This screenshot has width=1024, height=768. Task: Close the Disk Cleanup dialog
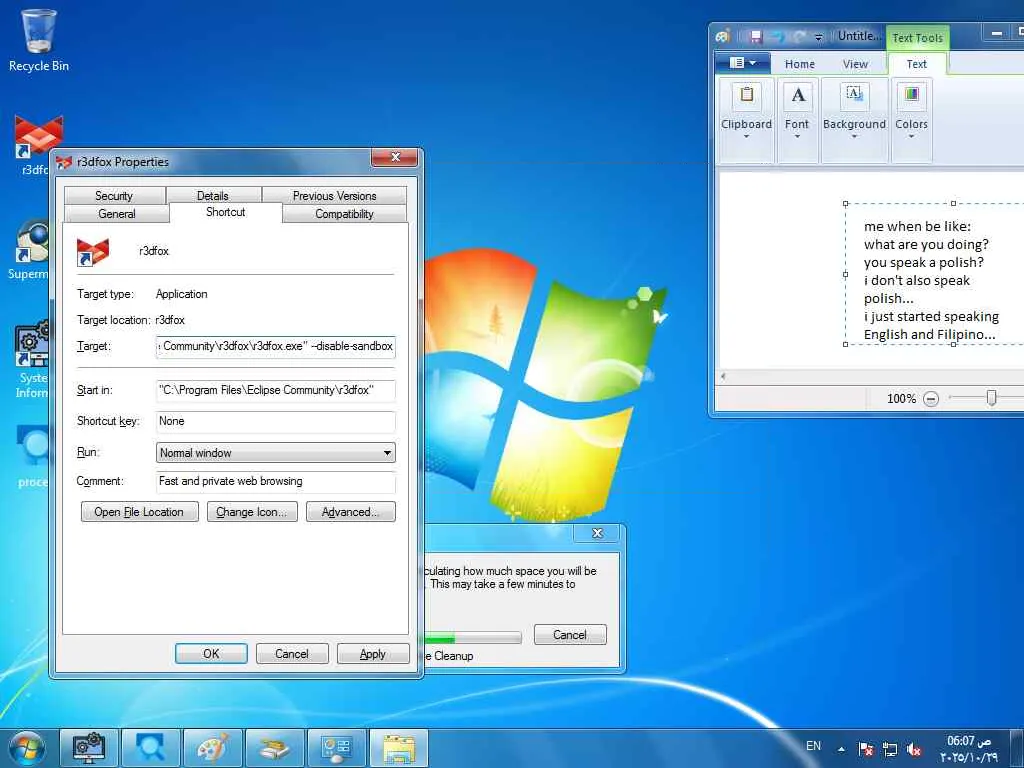point(597,534)
